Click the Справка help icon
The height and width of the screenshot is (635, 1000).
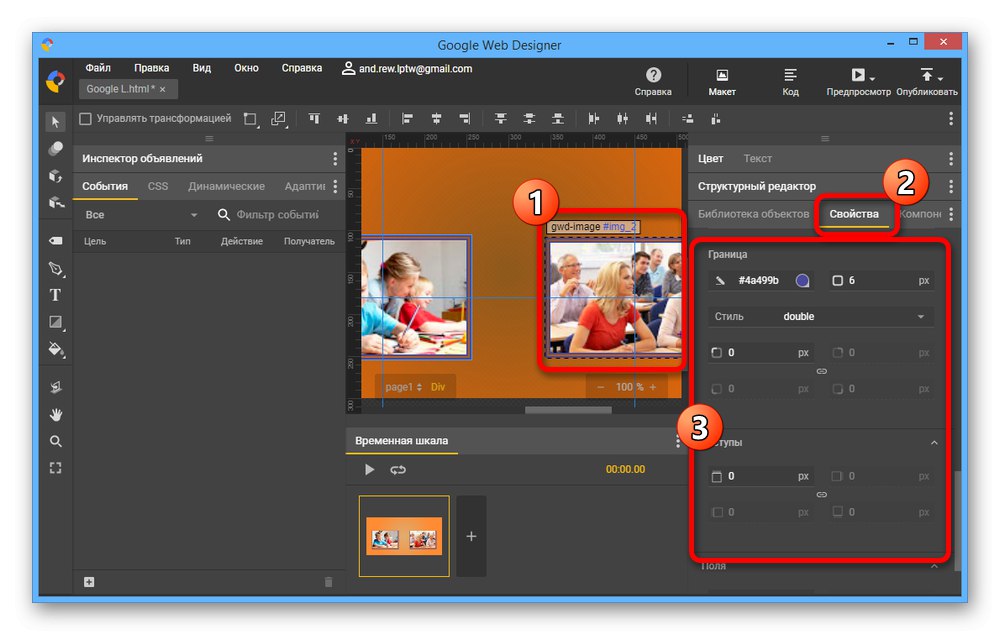pos(653,76)
